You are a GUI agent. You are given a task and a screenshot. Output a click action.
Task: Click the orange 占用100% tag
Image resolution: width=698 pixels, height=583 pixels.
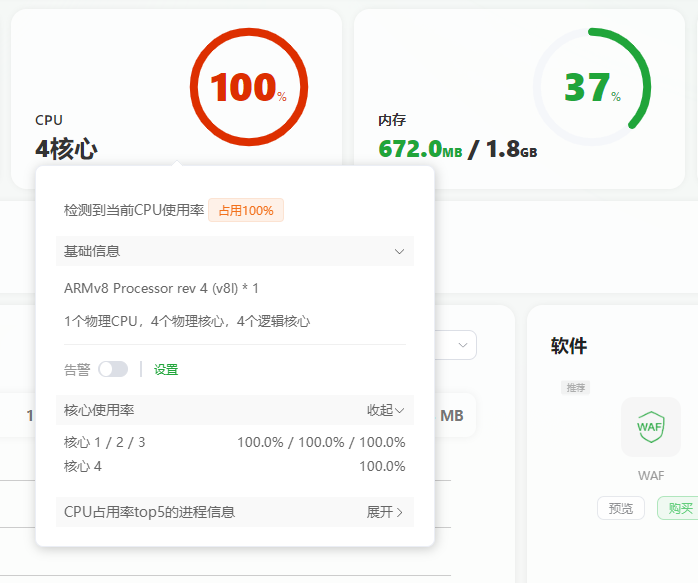(246, 210)
